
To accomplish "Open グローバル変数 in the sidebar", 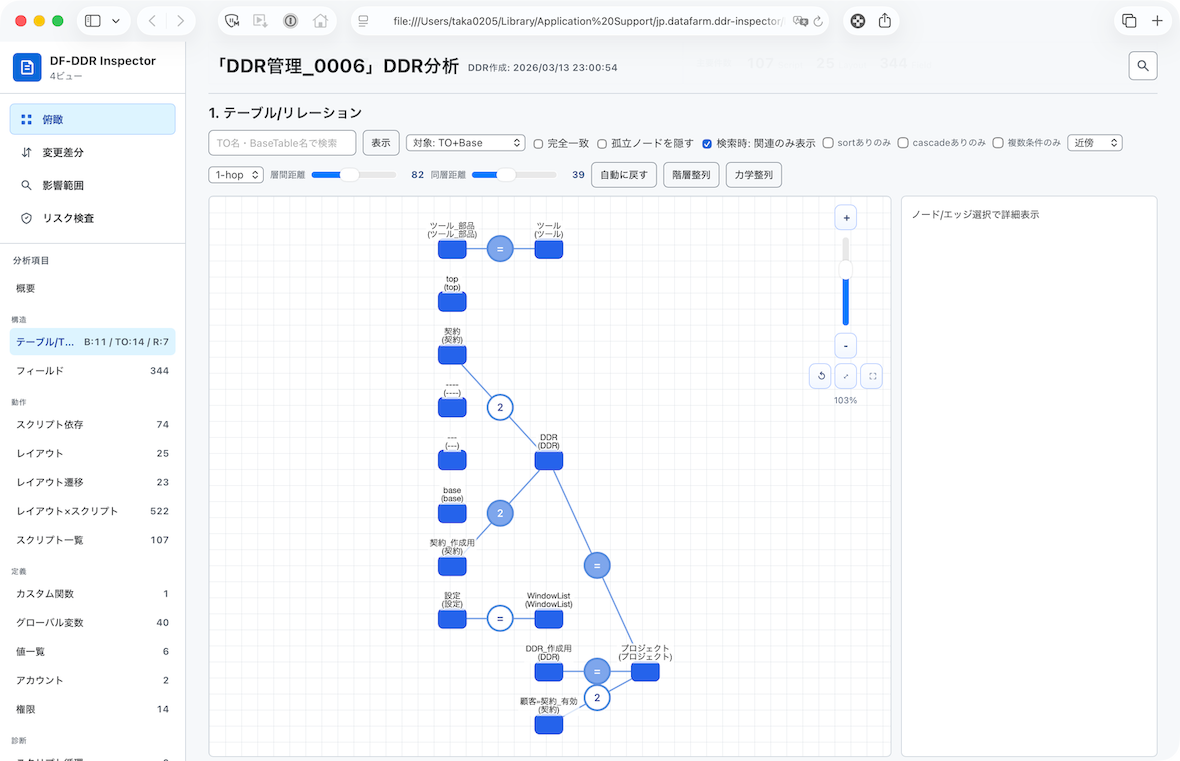I will click(x=93, y=622).
